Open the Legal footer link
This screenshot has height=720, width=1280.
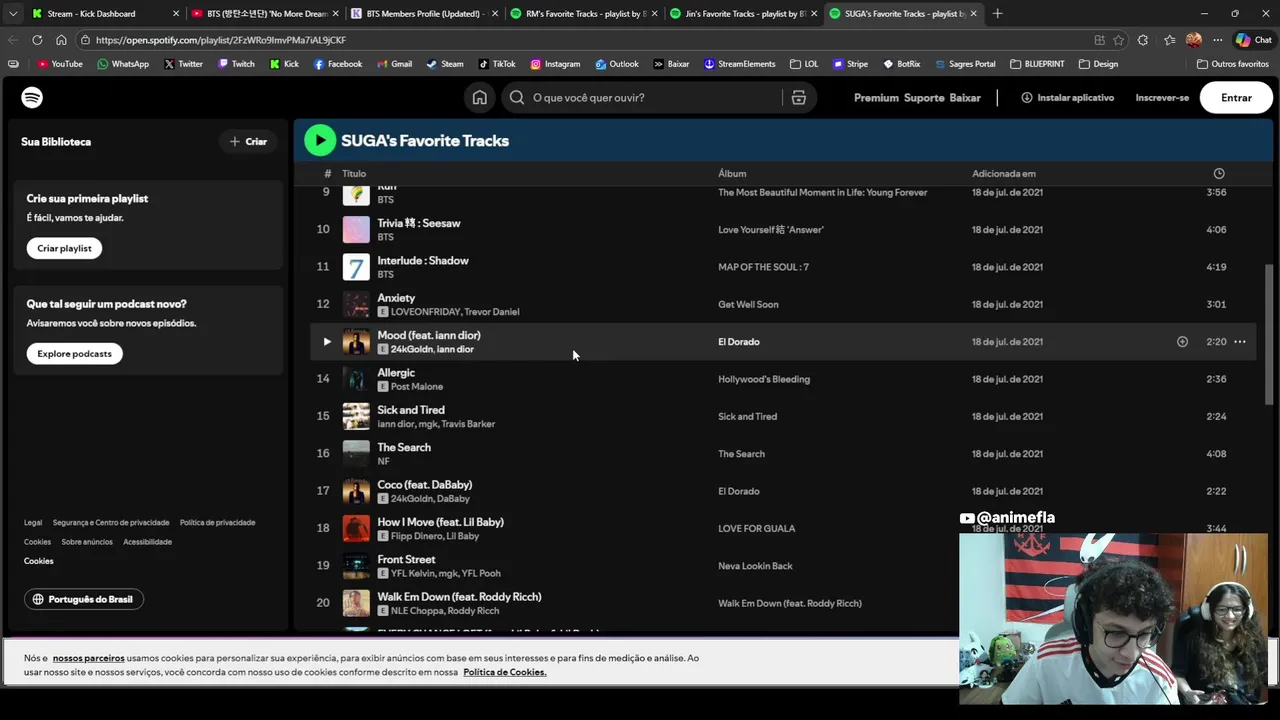33,522
